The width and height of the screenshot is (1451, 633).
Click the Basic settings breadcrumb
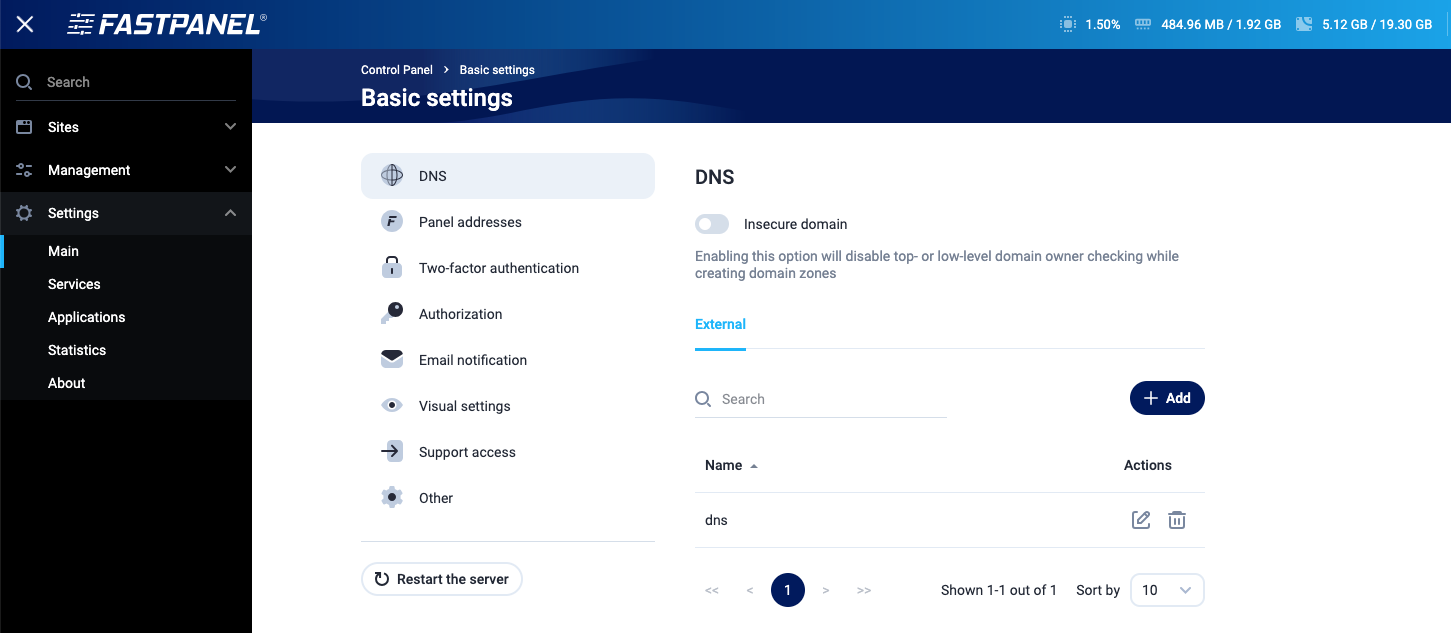pos(497,70)
